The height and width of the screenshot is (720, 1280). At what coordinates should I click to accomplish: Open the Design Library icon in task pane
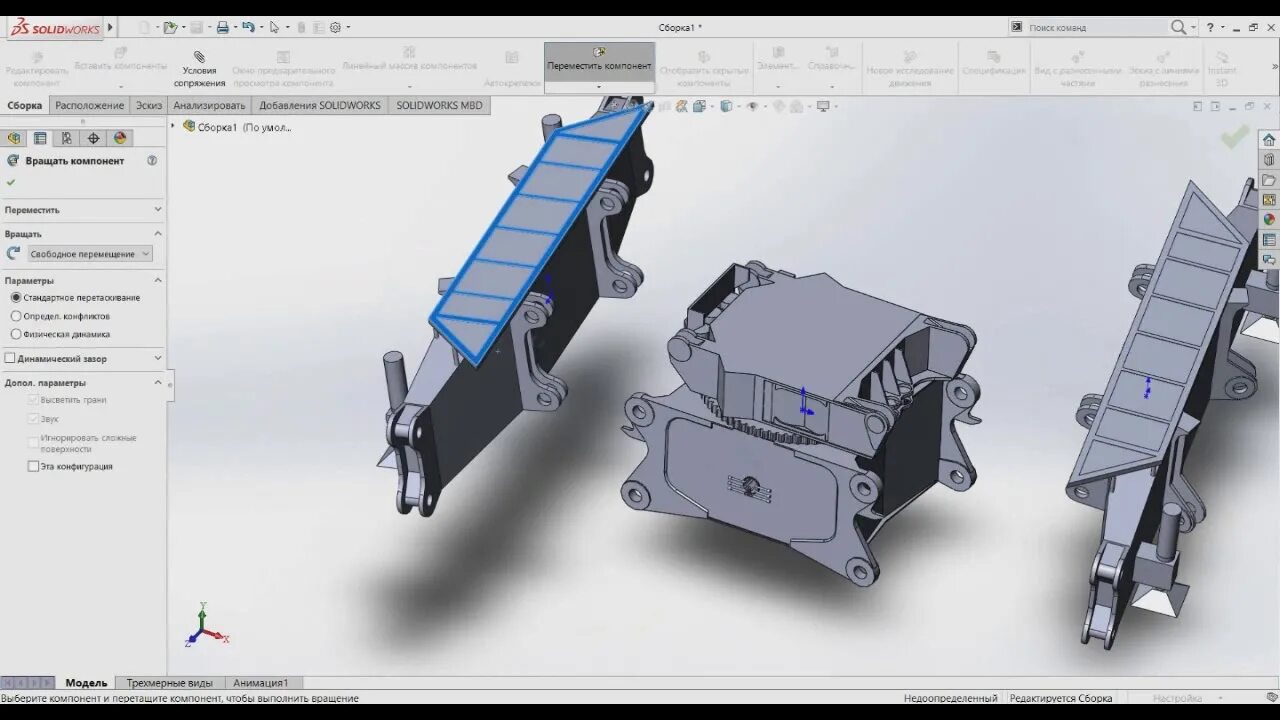pos(1269,160)
